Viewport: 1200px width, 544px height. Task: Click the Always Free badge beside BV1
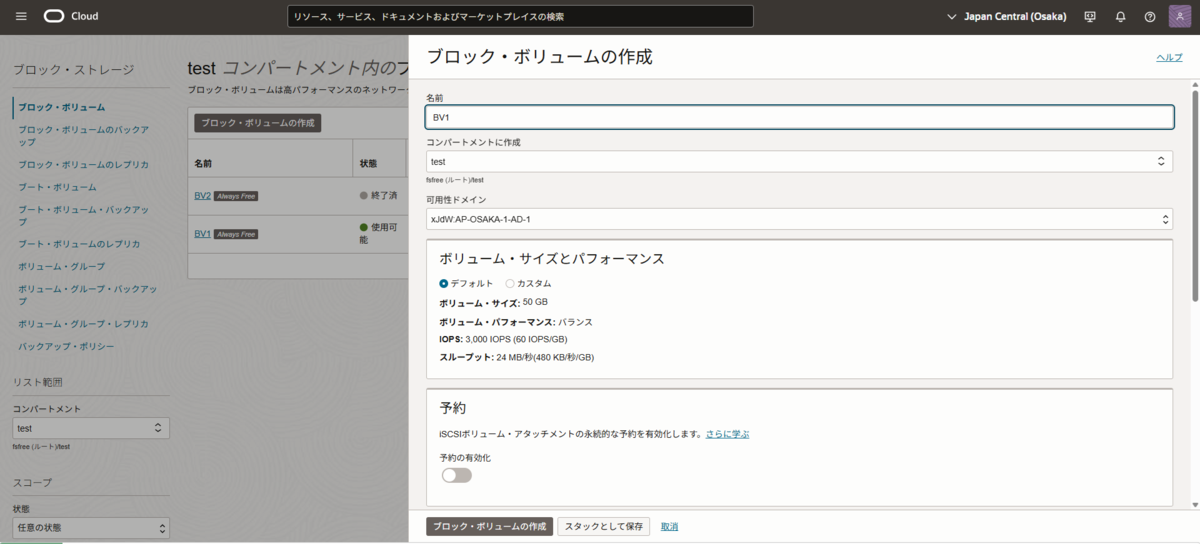pyautogui.click(x=236, y=234)
